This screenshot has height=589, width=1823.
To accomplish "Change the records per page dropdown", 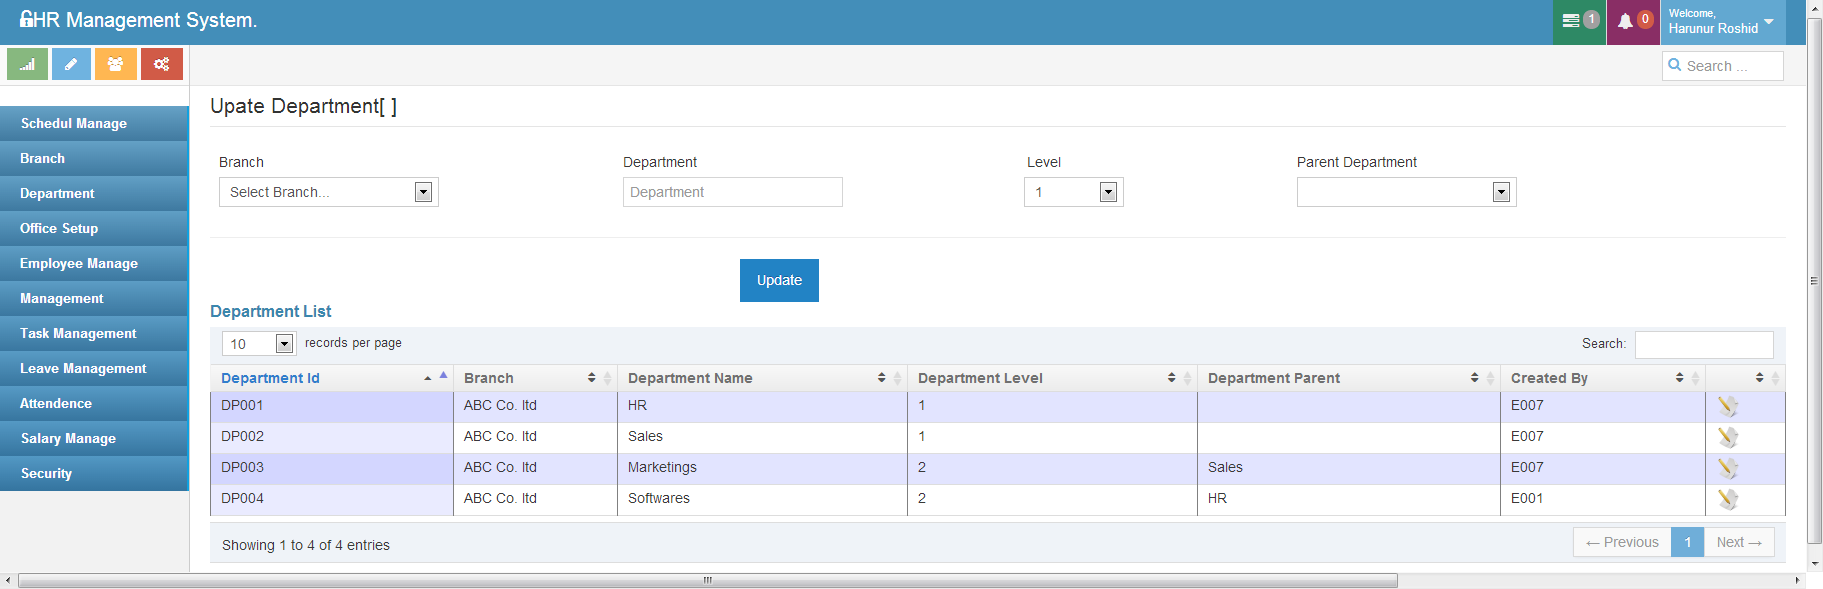I will pos(258,344).
